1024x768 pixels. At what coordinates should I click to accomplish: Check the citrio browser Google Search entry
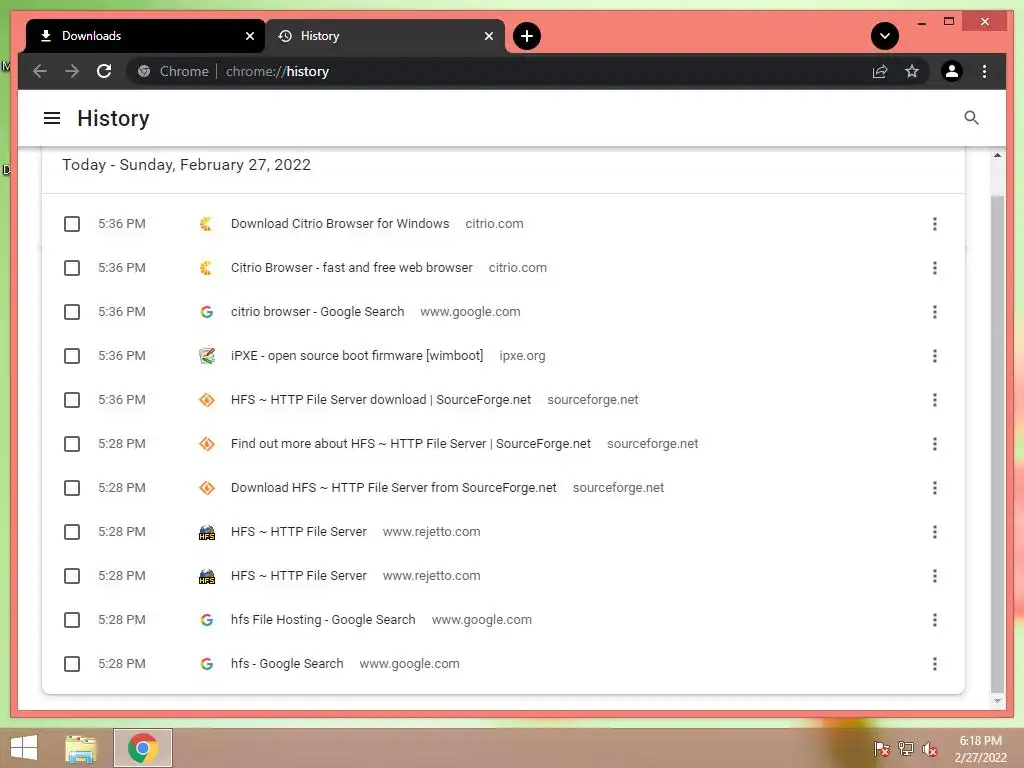coord(72,312)
